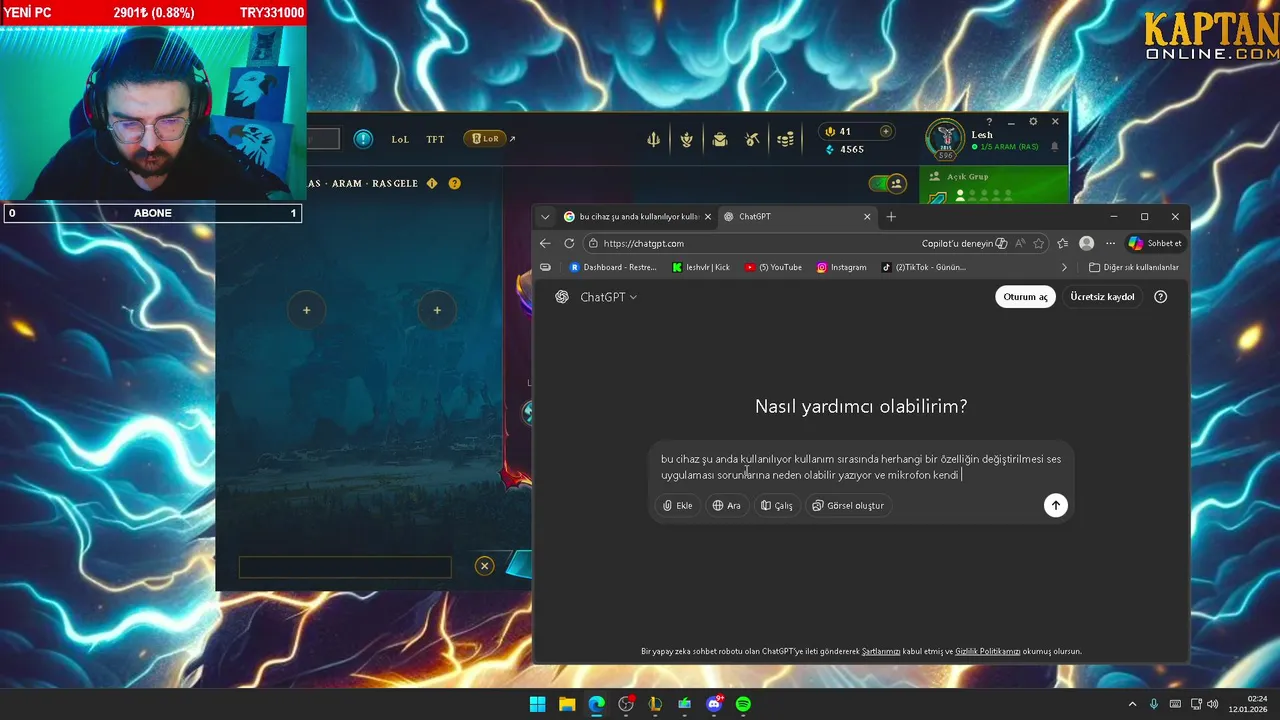Open the Gizlilik Politikamızı privacy link
This screenshot has height=720, width=1280.
pos(987,651)
